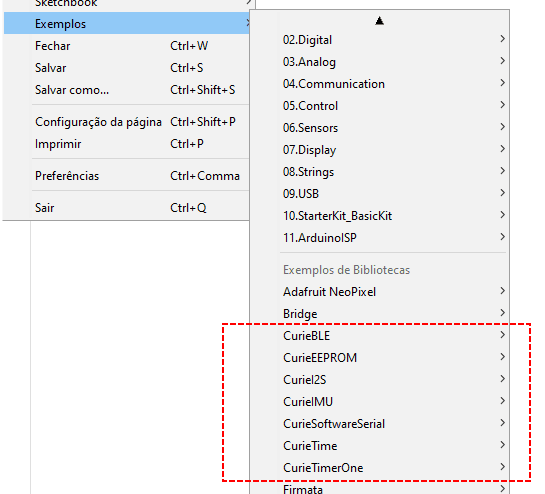This screenshot has width=545, height=494.
Task: Open the 03.Analog examples submenu
Action: 379,62
